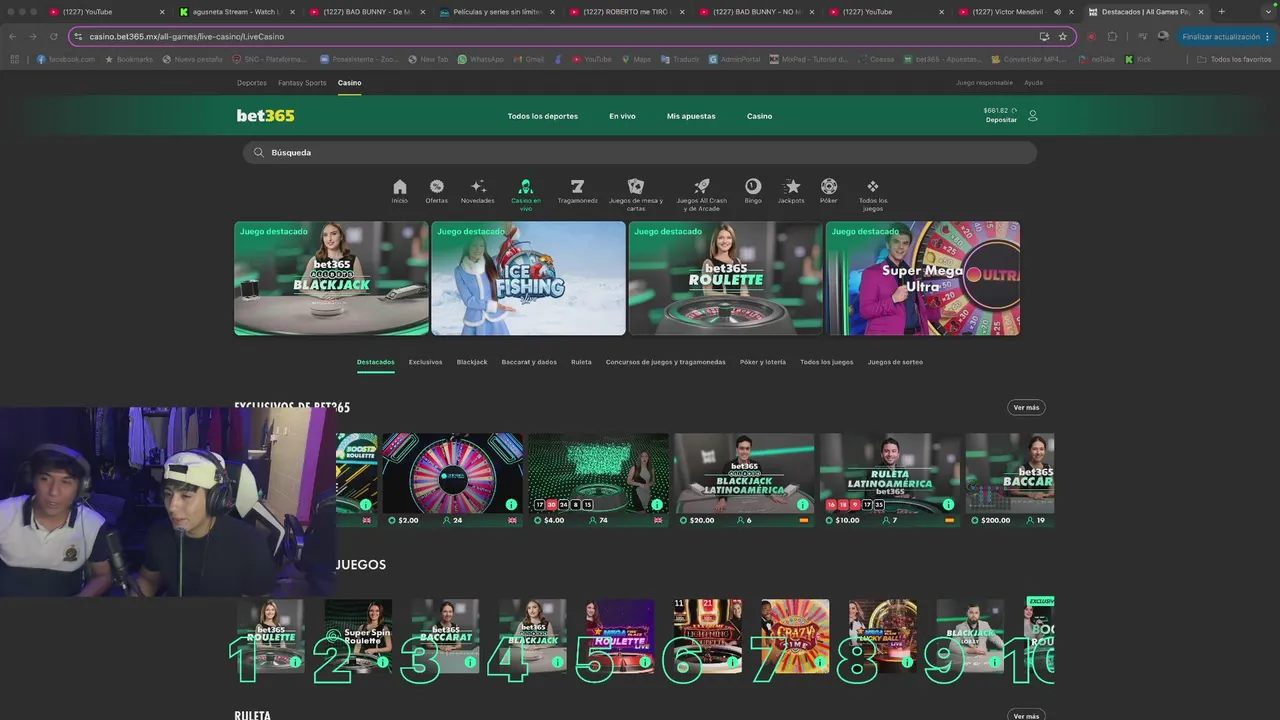1280x720 pixels.
Task: Open the Juegos de sorteo tab
Action: click(x=895, y=362)
